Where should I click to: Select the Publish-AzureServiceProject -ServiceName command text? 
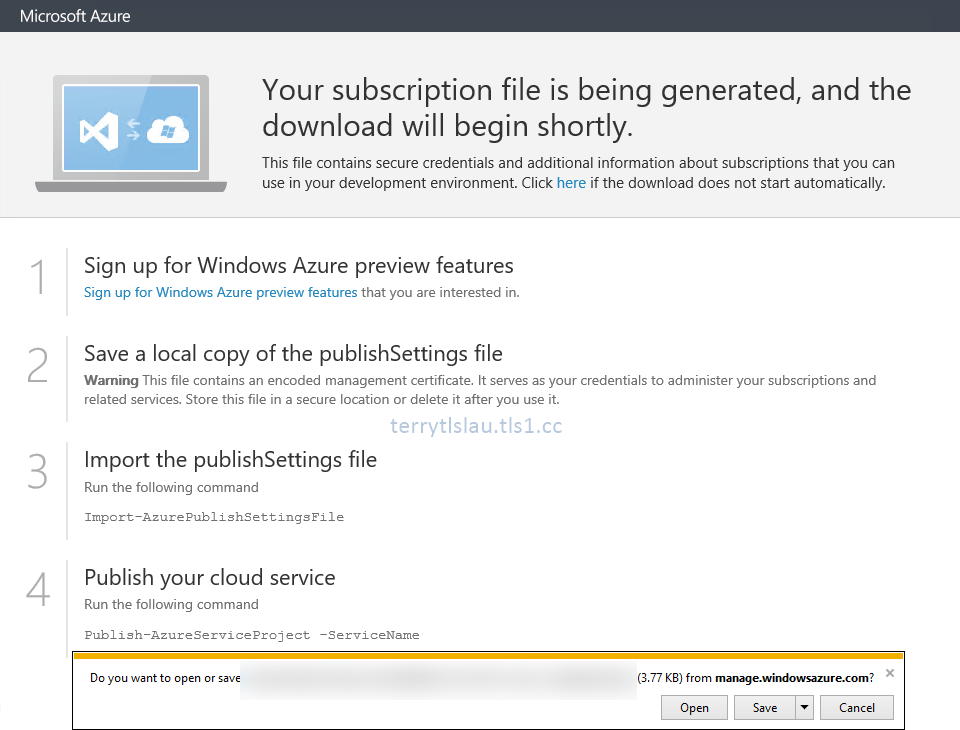click(x=252, y=635)
